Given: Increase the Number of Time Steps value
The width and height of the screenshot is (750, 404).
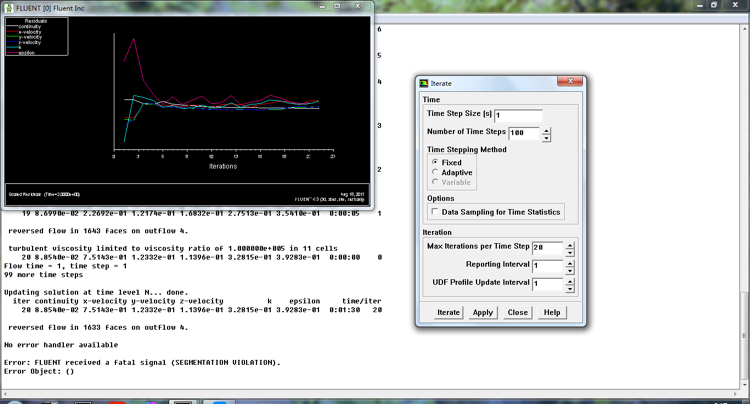Looking at the screenshot, I should (x=546, y=129).
